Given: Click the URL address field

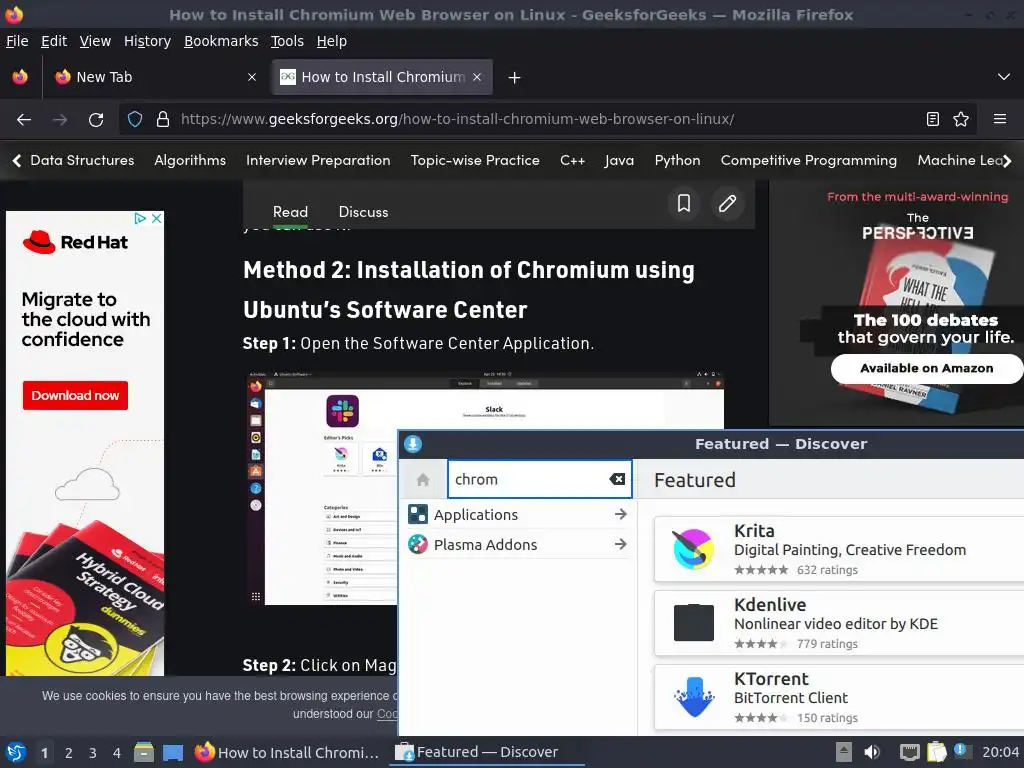Looking at the screenshot, I should coord(545,120).
